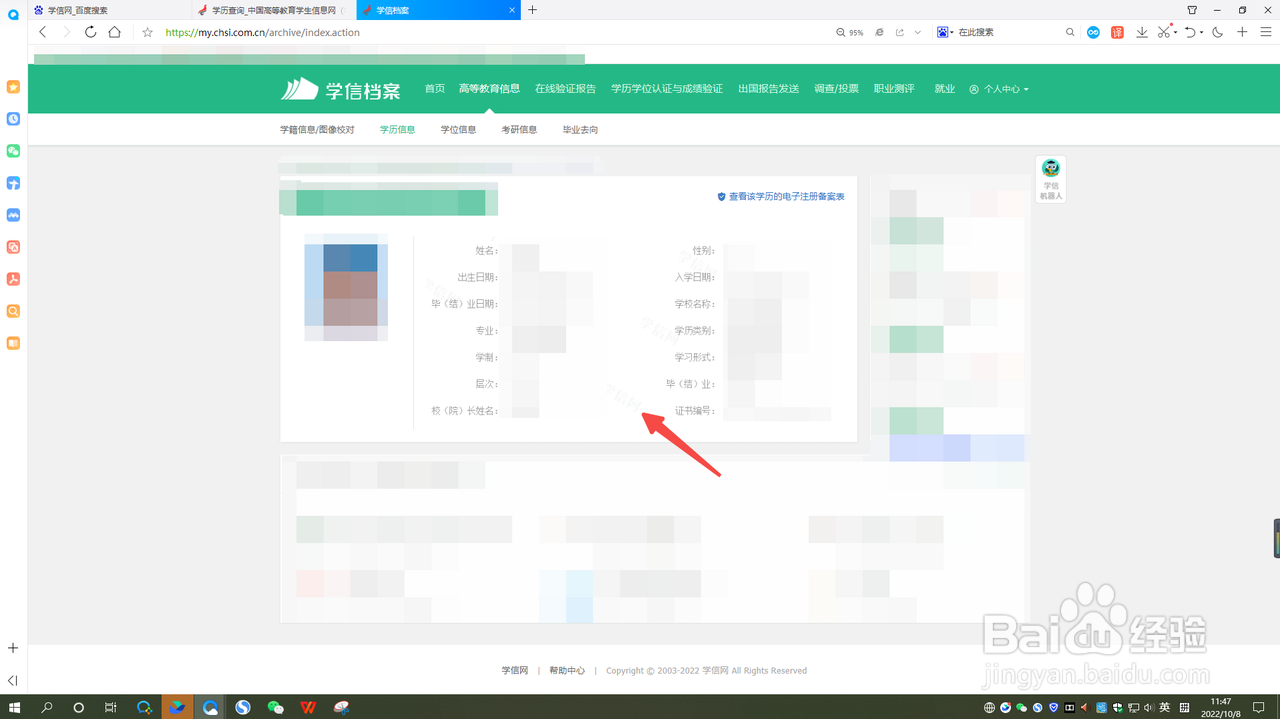Open the browser download manager
The image size is (1280, 719).
(x=1142, y=31)
